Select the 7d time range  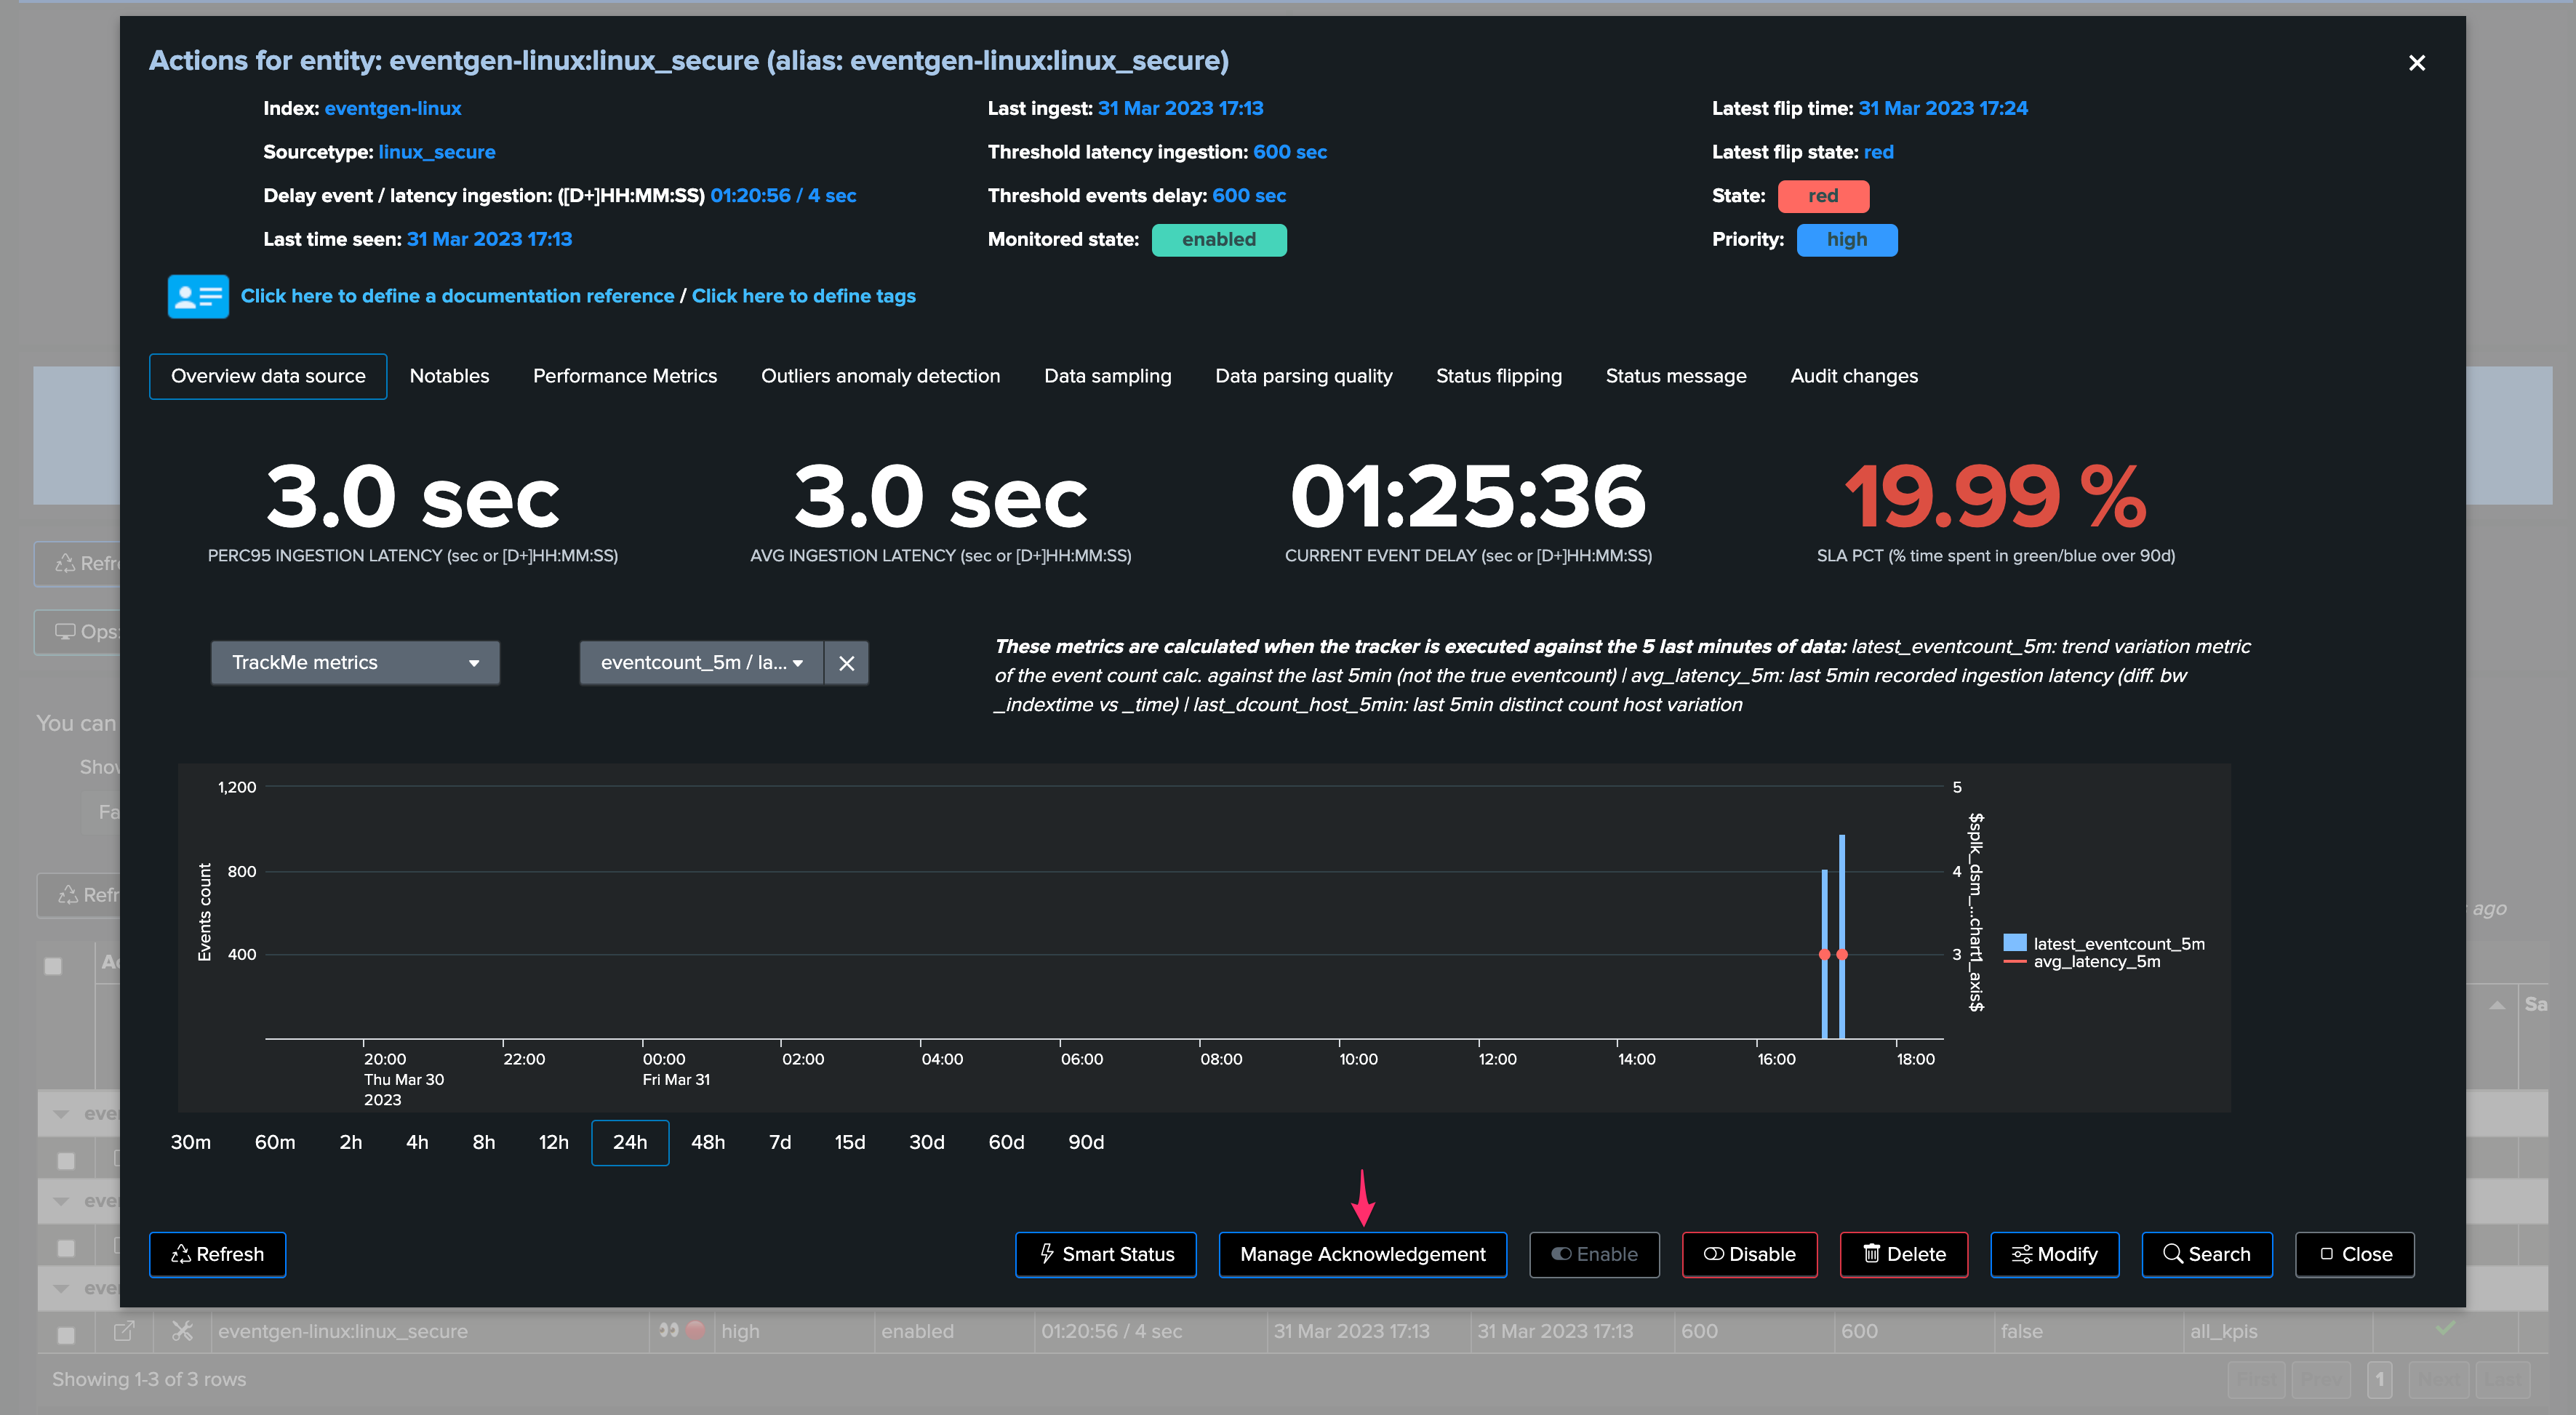(779, 1142)
